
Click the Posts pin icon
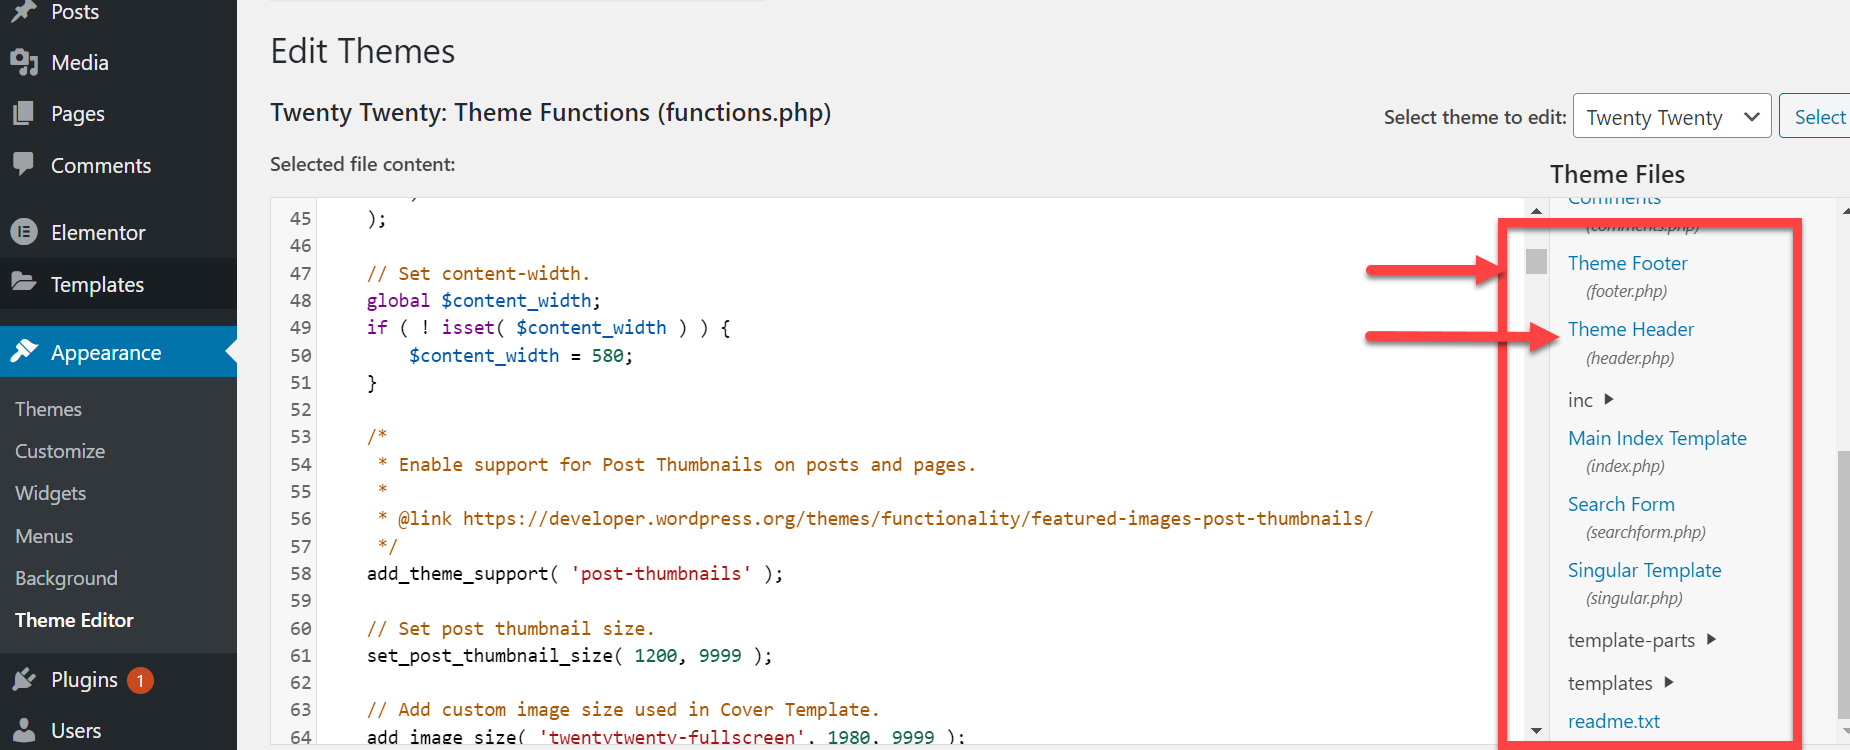point(24,11)
